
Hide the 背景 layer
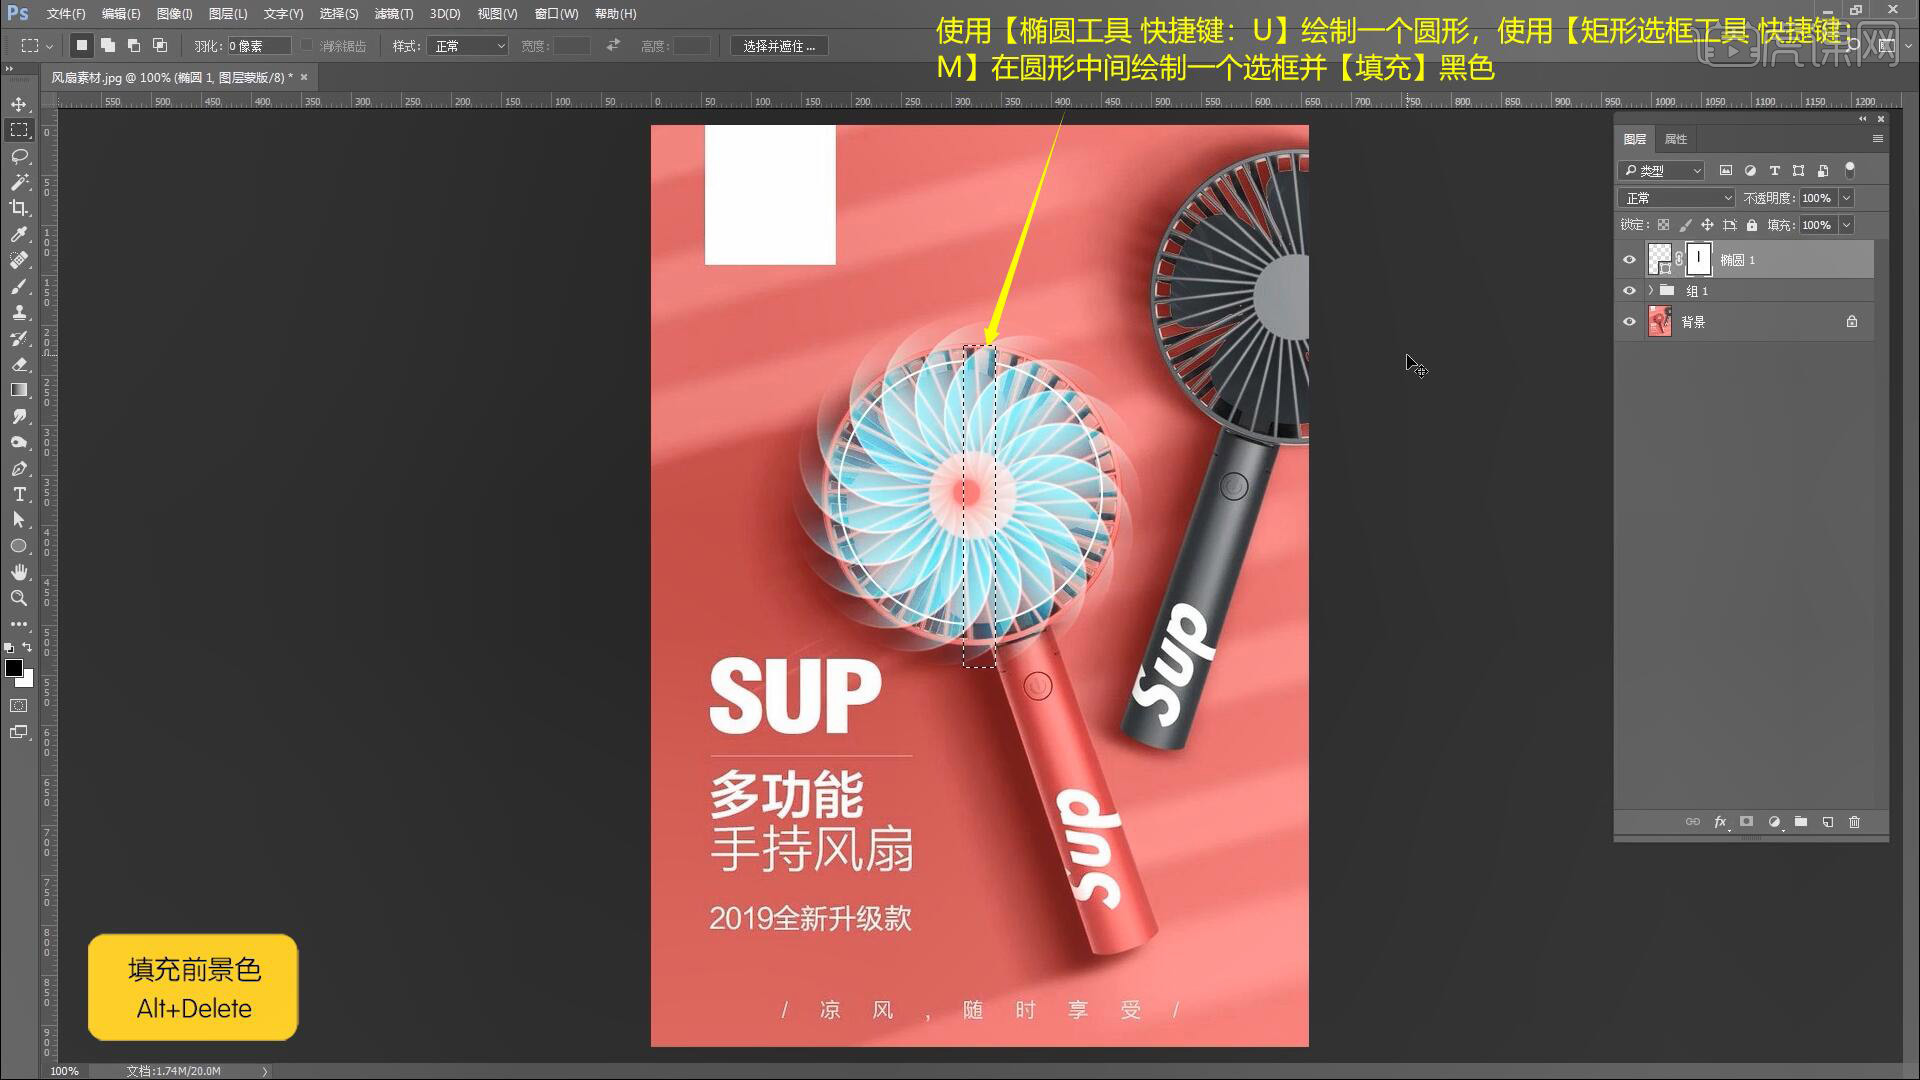click(1629, 322)
